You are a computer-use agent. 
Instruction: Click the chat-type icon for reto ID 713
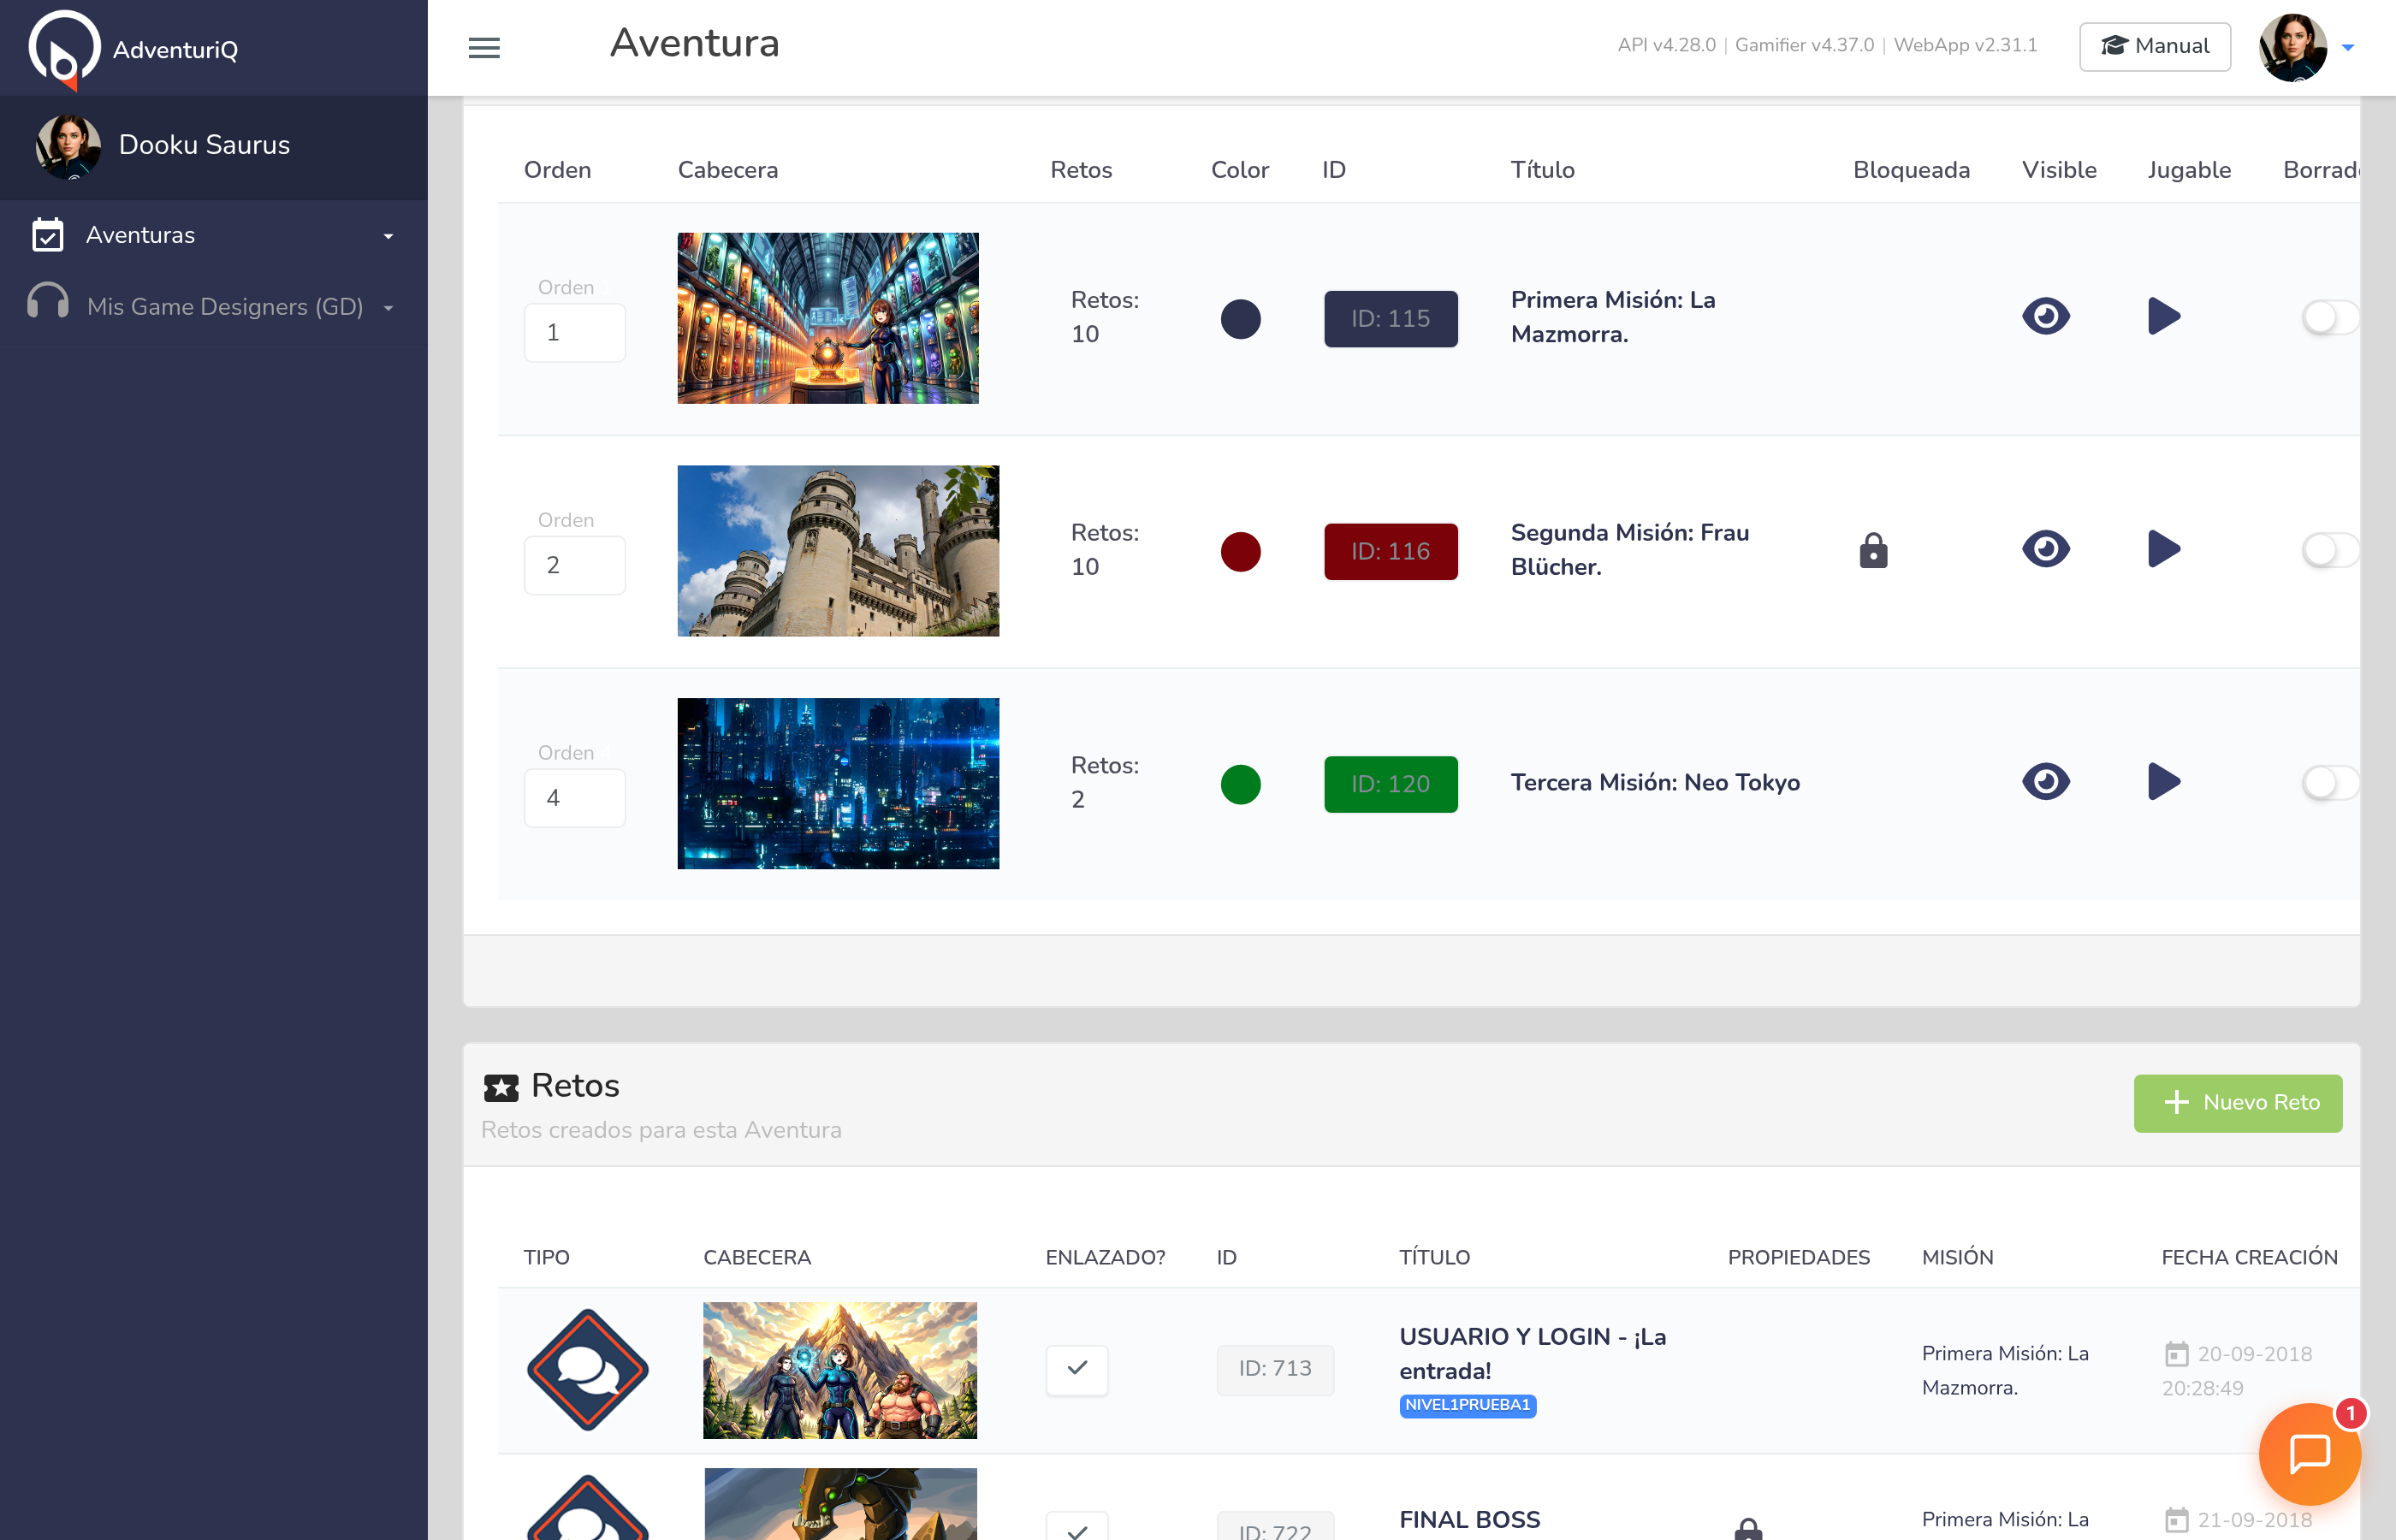588,1369
